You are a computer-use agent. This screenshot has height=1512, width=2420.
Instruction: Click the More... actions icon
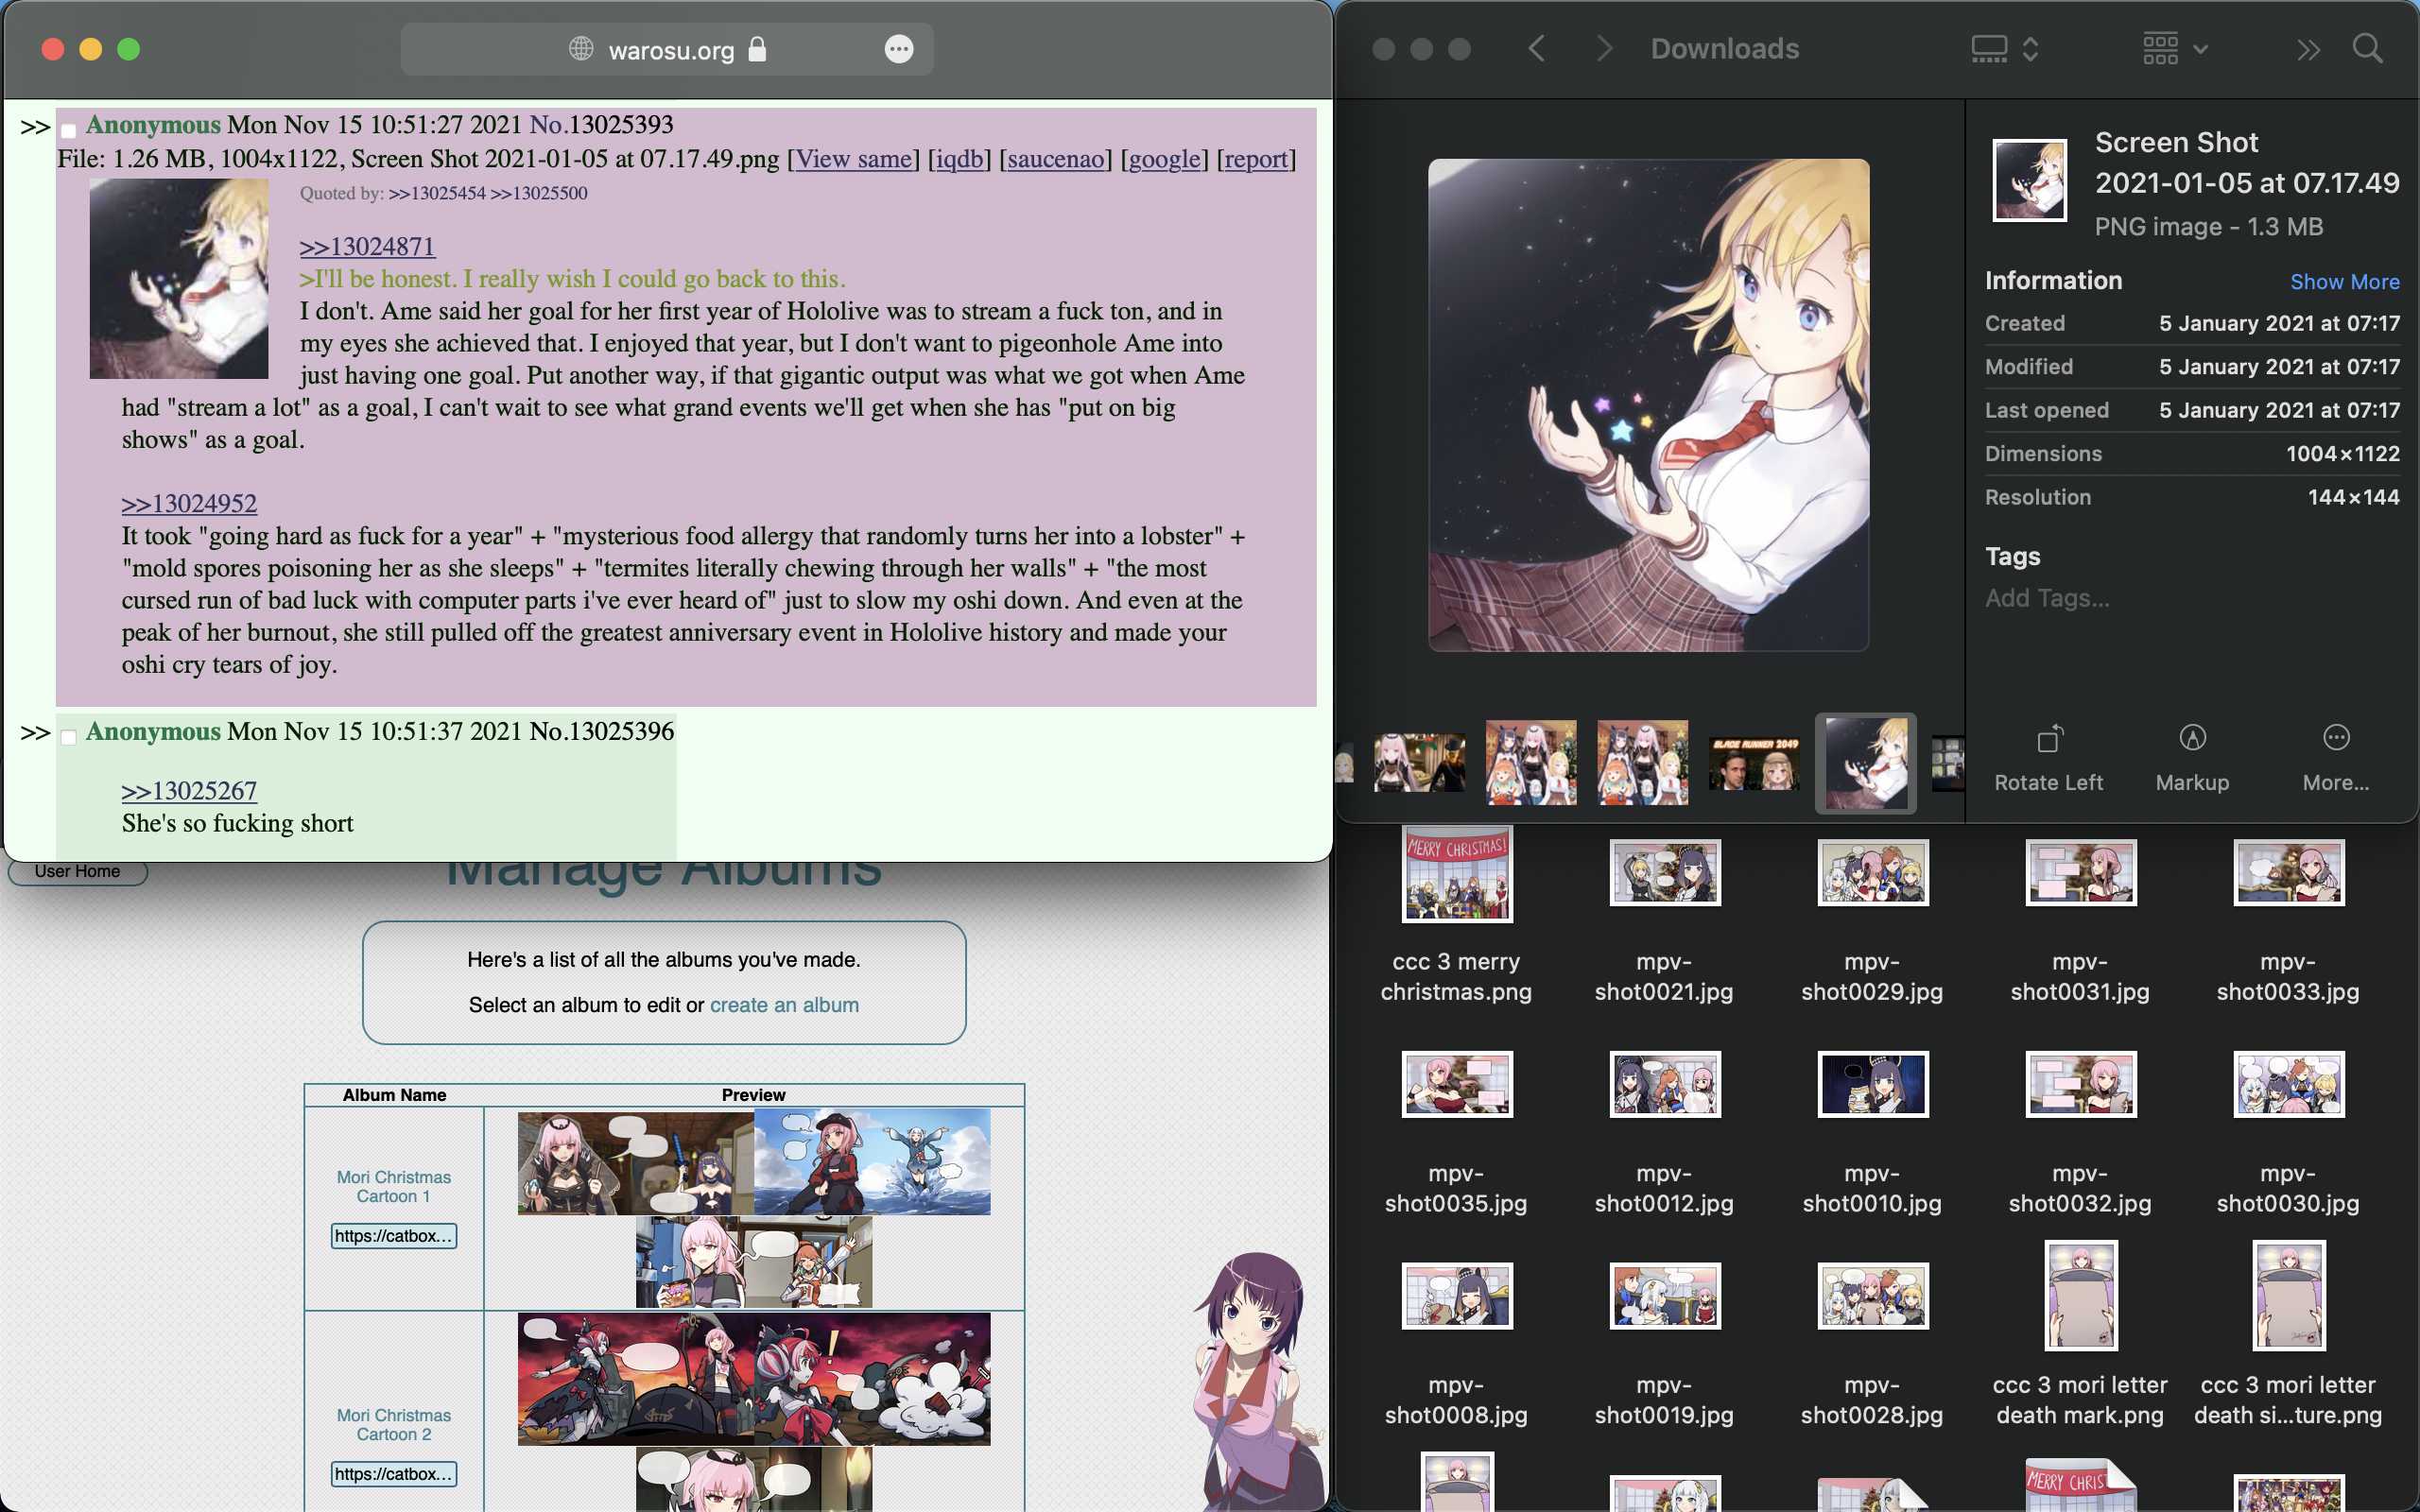click(2336, 739)
